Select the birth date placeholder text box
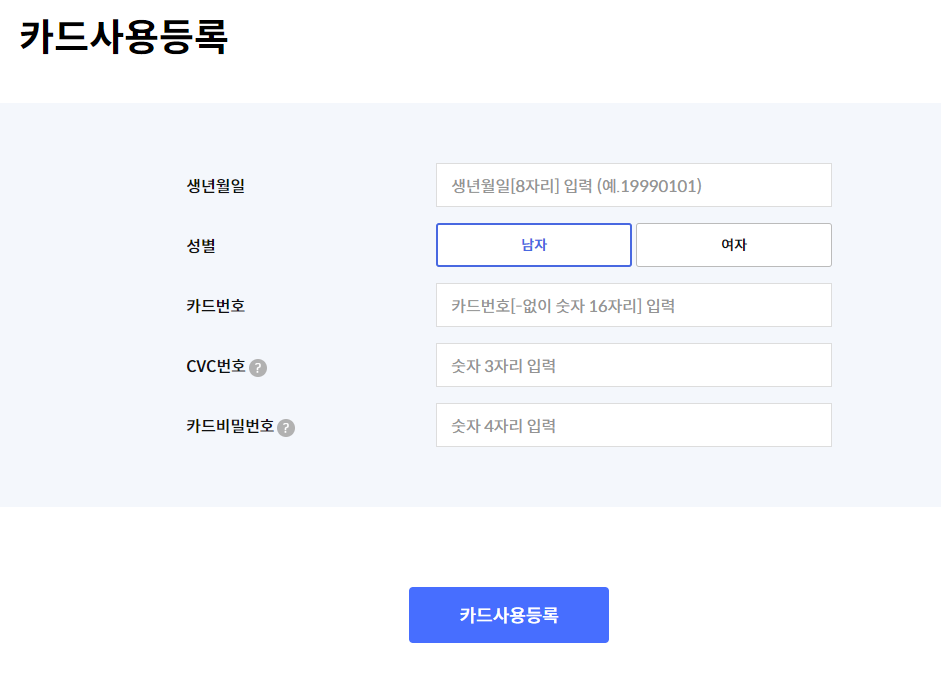 [x=633, y=184]
